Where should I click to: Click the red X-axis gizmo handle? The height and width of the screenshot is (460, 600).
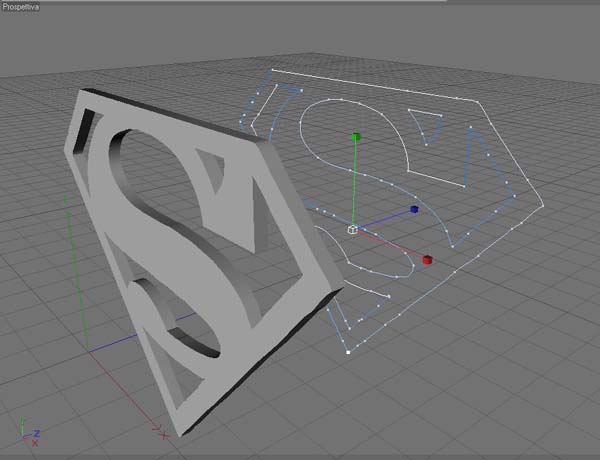(427, 260)
